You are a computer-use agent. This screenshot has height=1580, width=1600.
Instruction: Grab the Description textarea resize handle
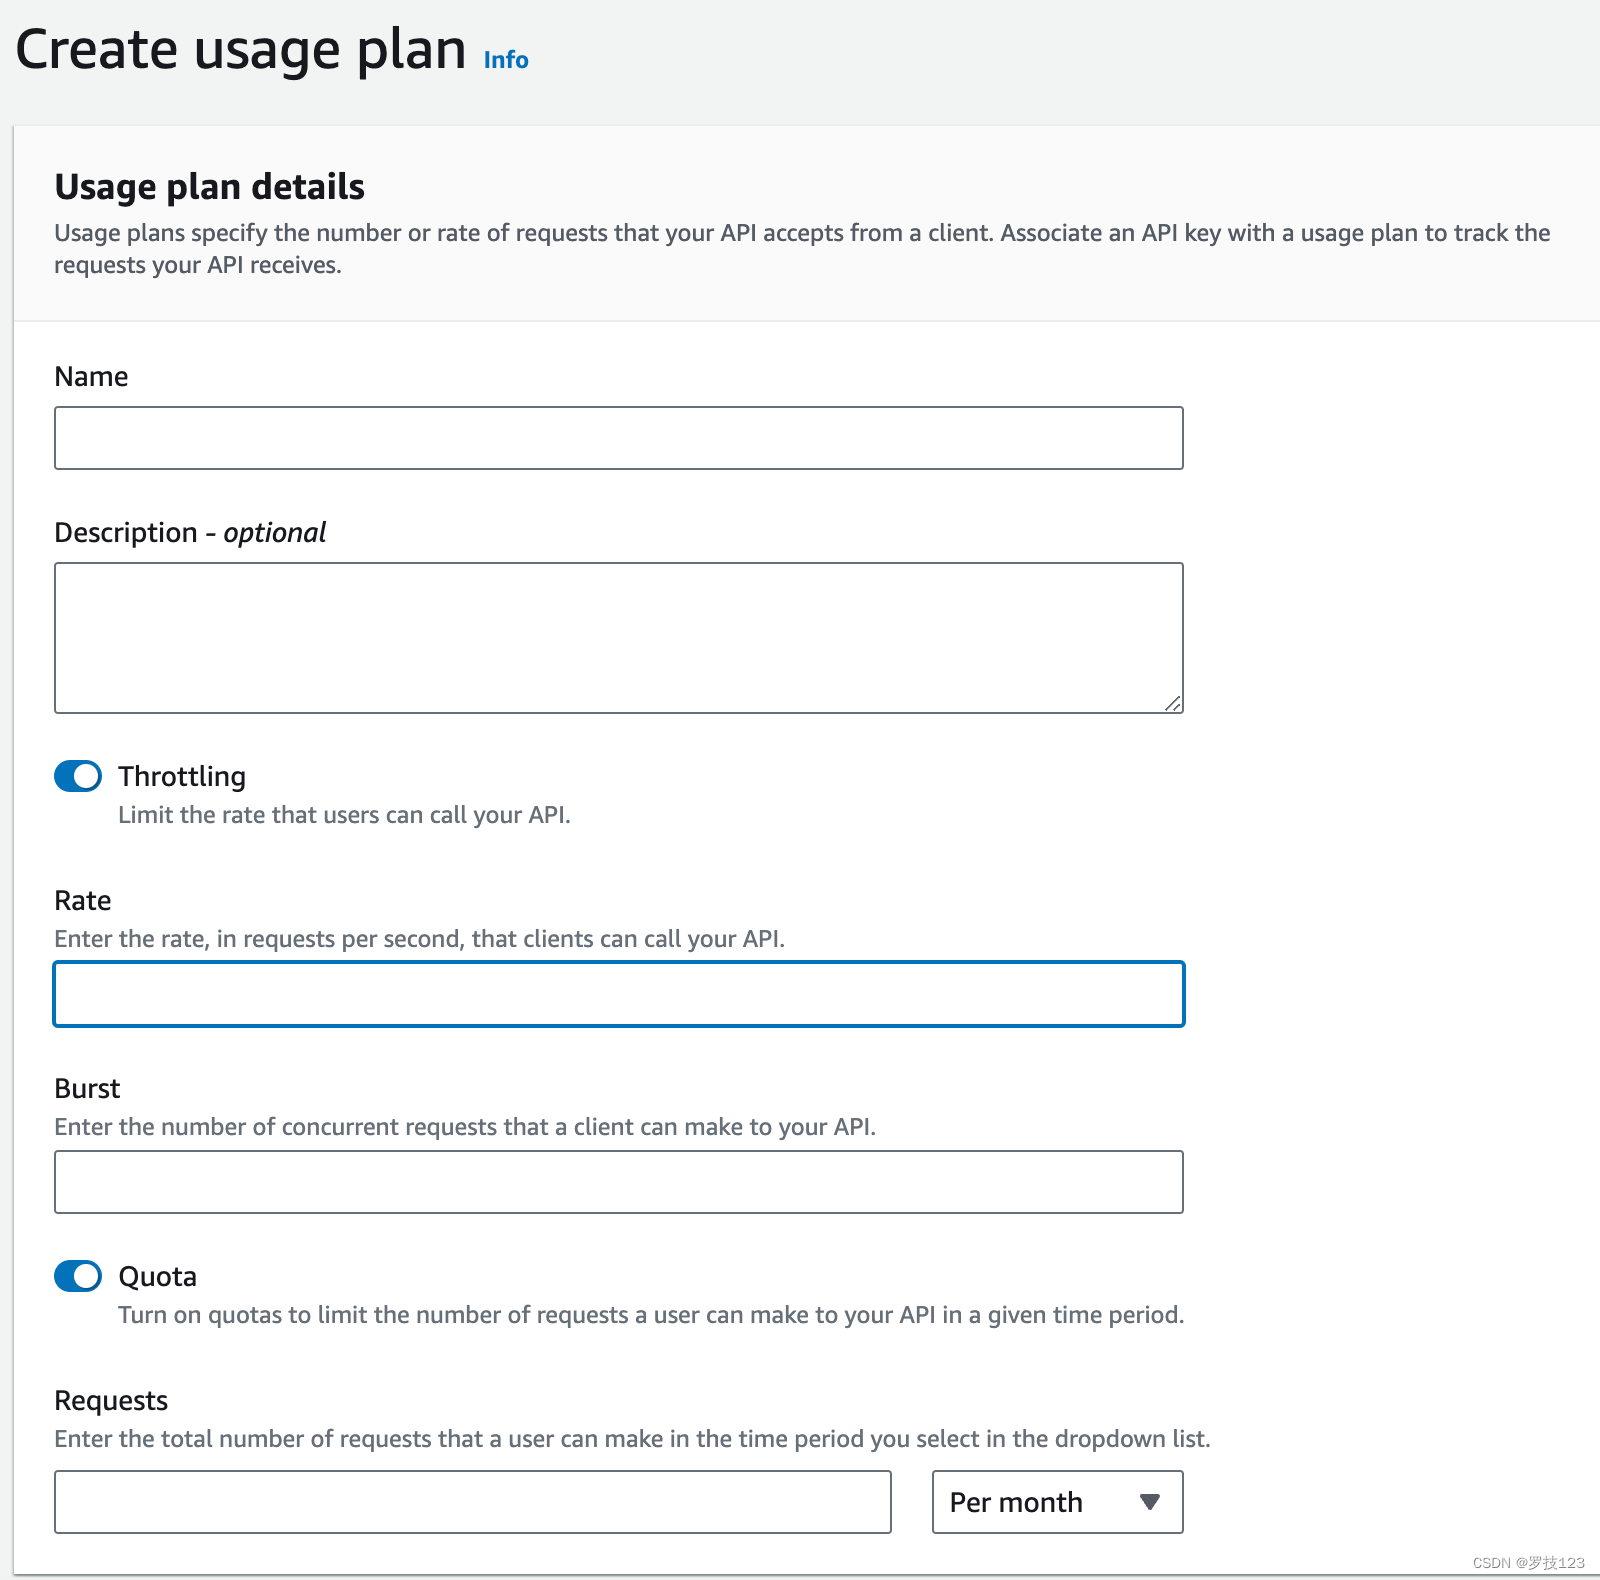click(x=1173, y=703)
